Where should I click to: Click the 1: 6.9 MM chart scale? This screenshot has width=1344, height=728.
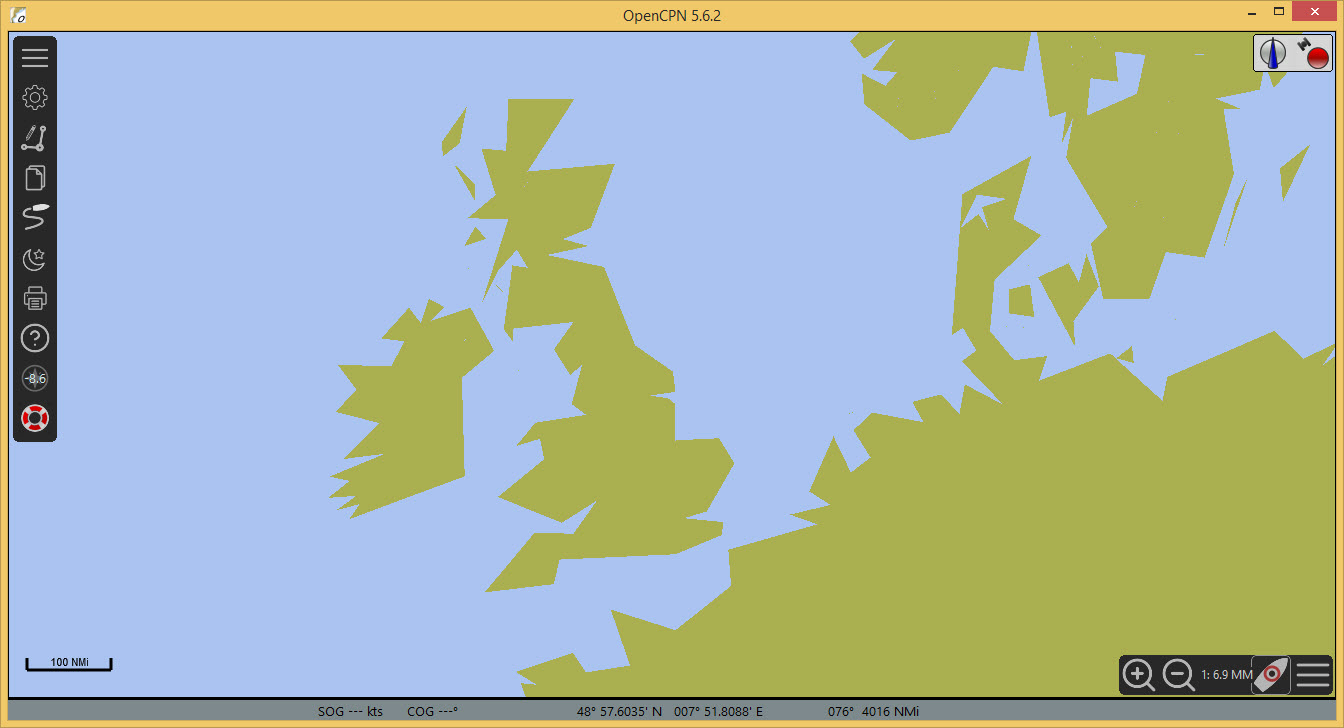pyautogui.click(x=1226, y=675)
